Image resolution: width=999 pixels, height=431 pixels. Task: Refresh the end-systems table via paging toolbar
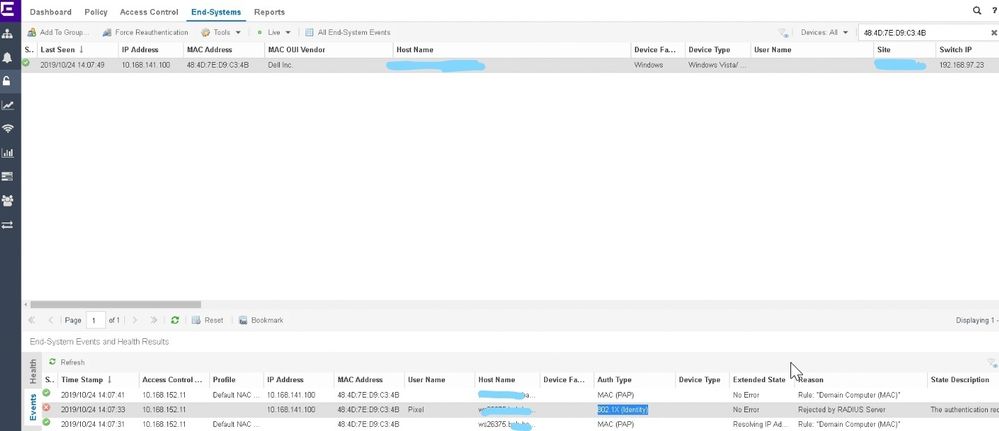[175, 320]
